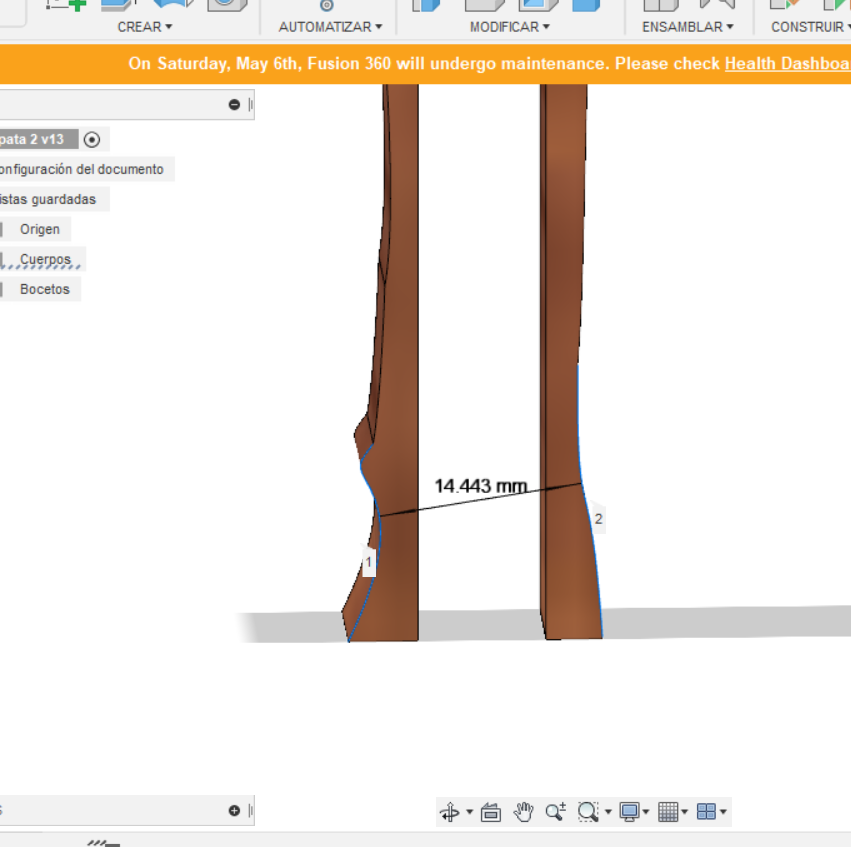
Task: Open the ENSAMBLAR menu
Action: (x=687, y=27)
